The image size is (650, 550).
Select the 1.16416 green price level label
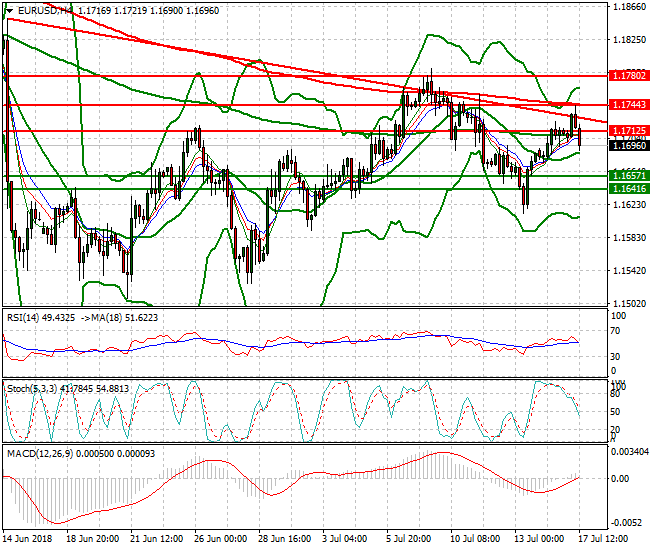pos(629,189)
